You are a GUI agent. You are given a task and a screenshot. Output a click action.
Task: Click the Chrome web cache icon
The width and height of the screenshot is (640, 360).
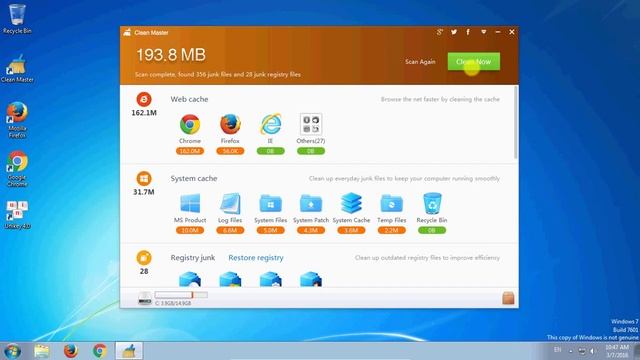[x=190, y=124]
